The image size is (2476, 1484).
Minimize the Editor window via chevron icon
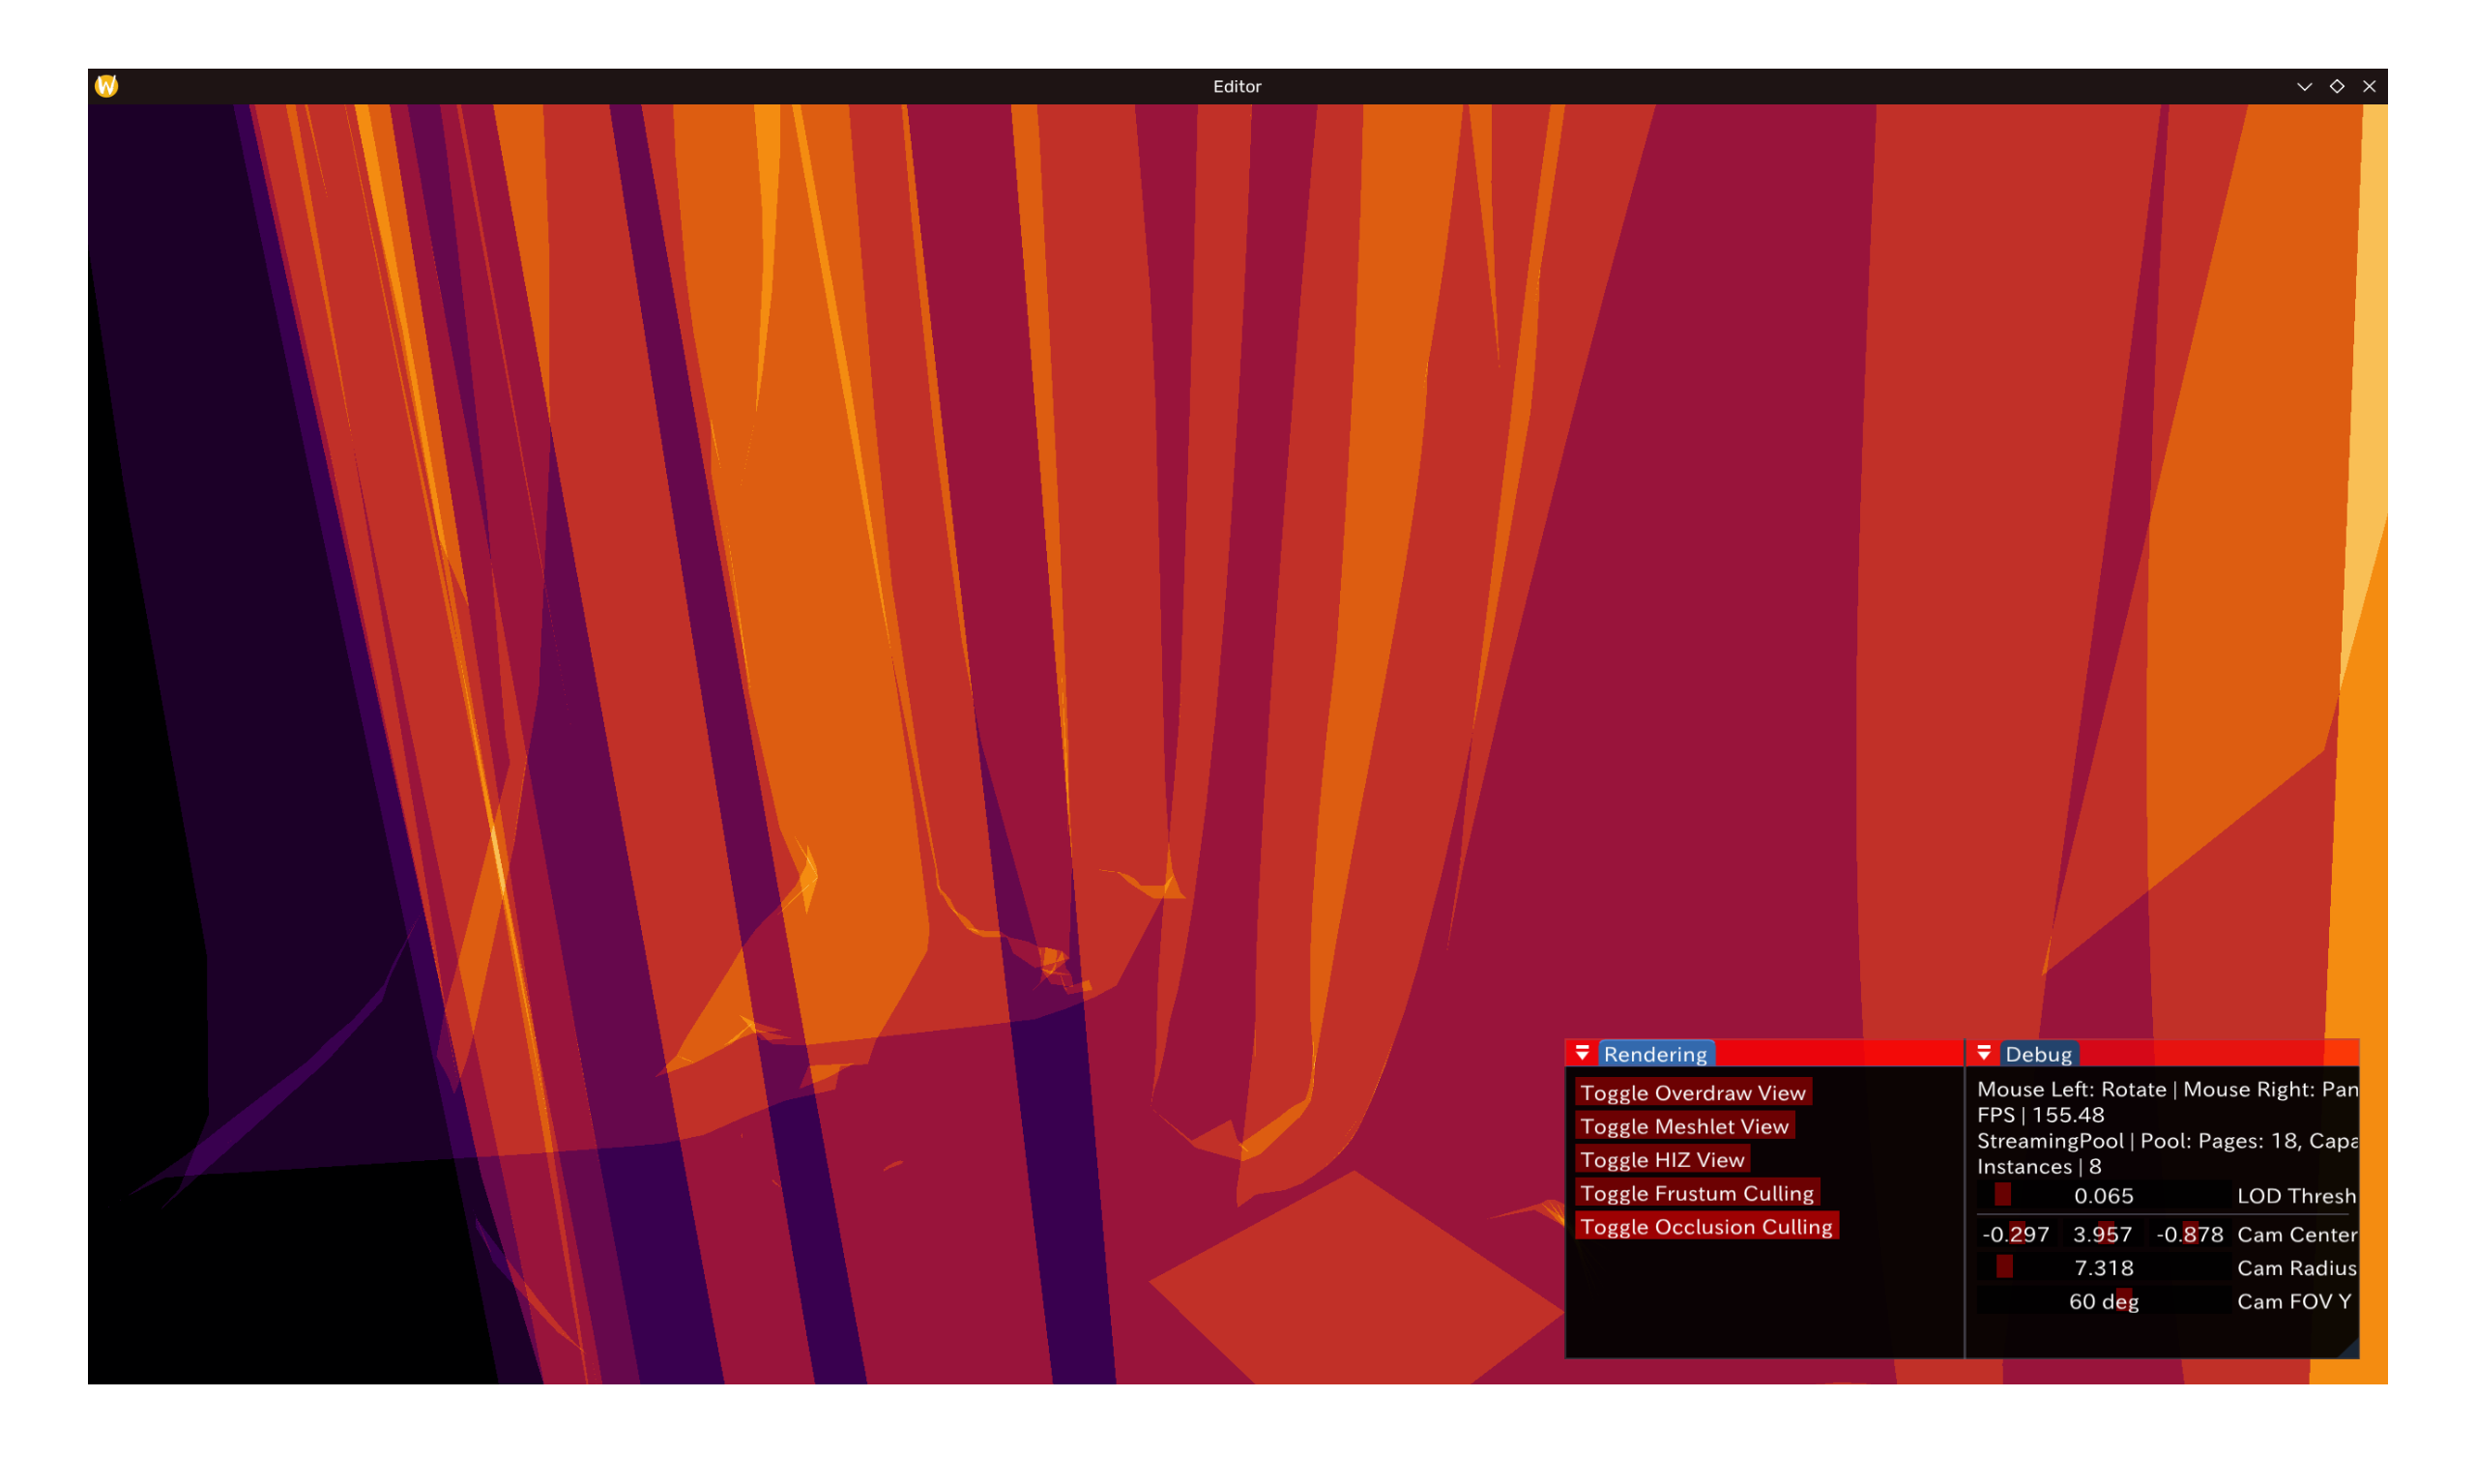(2305, 87)
